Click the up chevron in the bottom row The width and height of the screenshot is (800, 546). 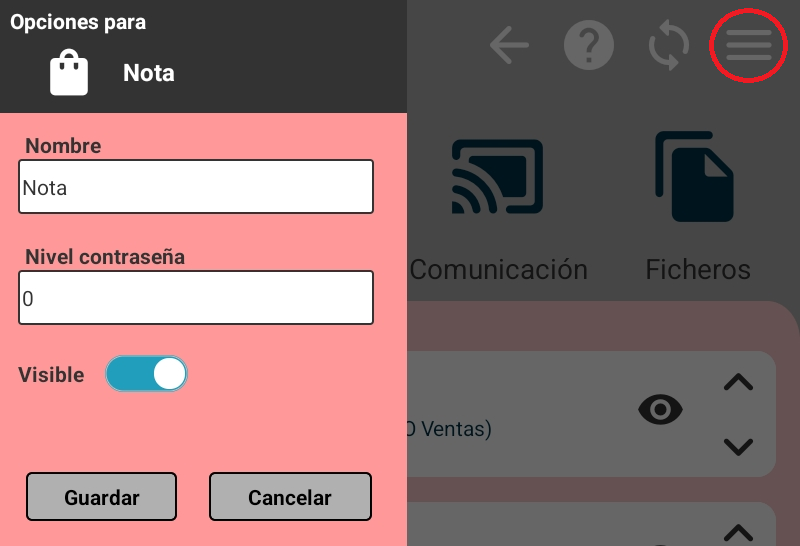click(x=738, y=533)
